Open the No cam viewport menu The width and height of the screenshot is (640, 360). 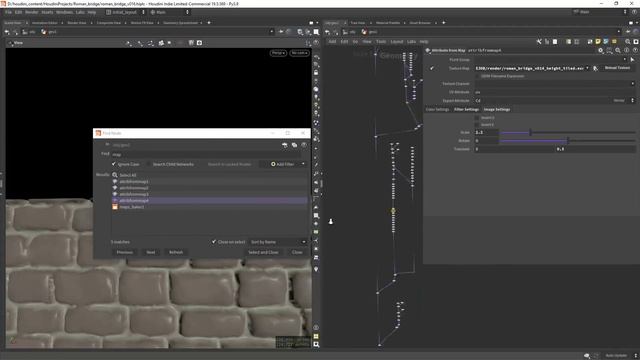[x=299, y=53]
